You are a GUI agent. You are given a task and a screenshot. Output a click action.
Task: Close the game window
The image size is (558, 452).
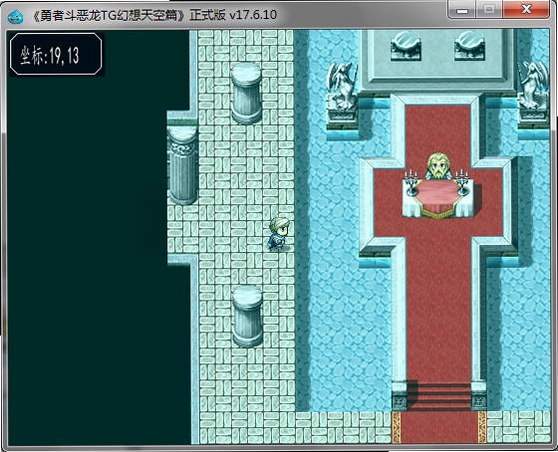tap(526, 10)
